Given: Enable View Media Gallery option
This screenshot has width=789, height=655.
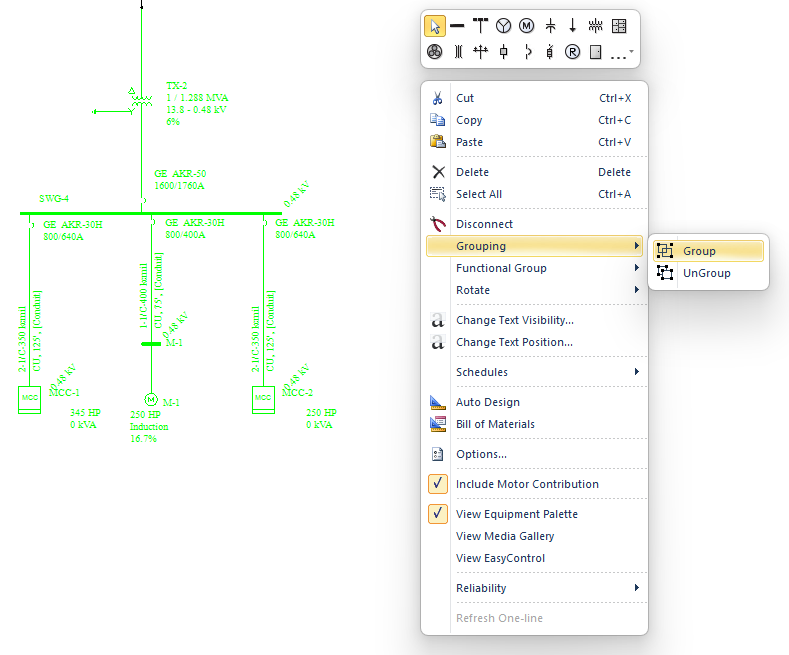Looking at the screenshot, I should [x=504, y=536].
